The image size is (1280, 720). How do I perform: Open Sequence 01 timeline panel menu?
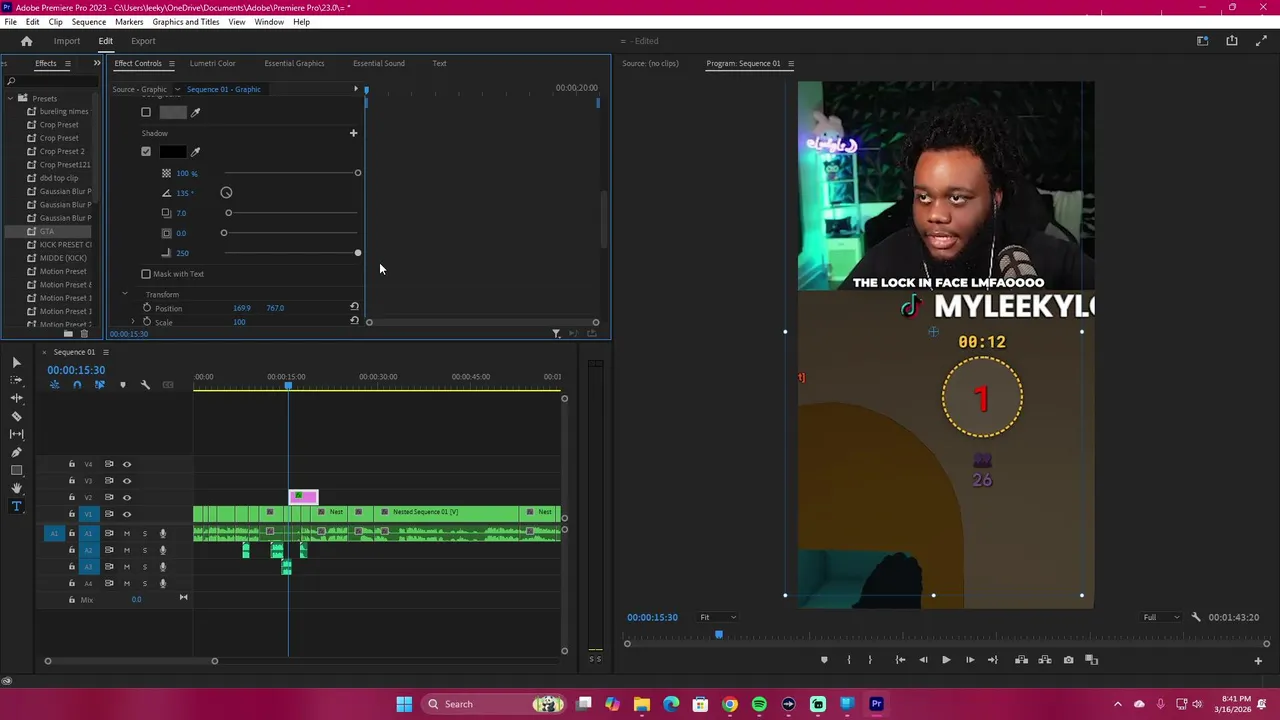(105, 352)
